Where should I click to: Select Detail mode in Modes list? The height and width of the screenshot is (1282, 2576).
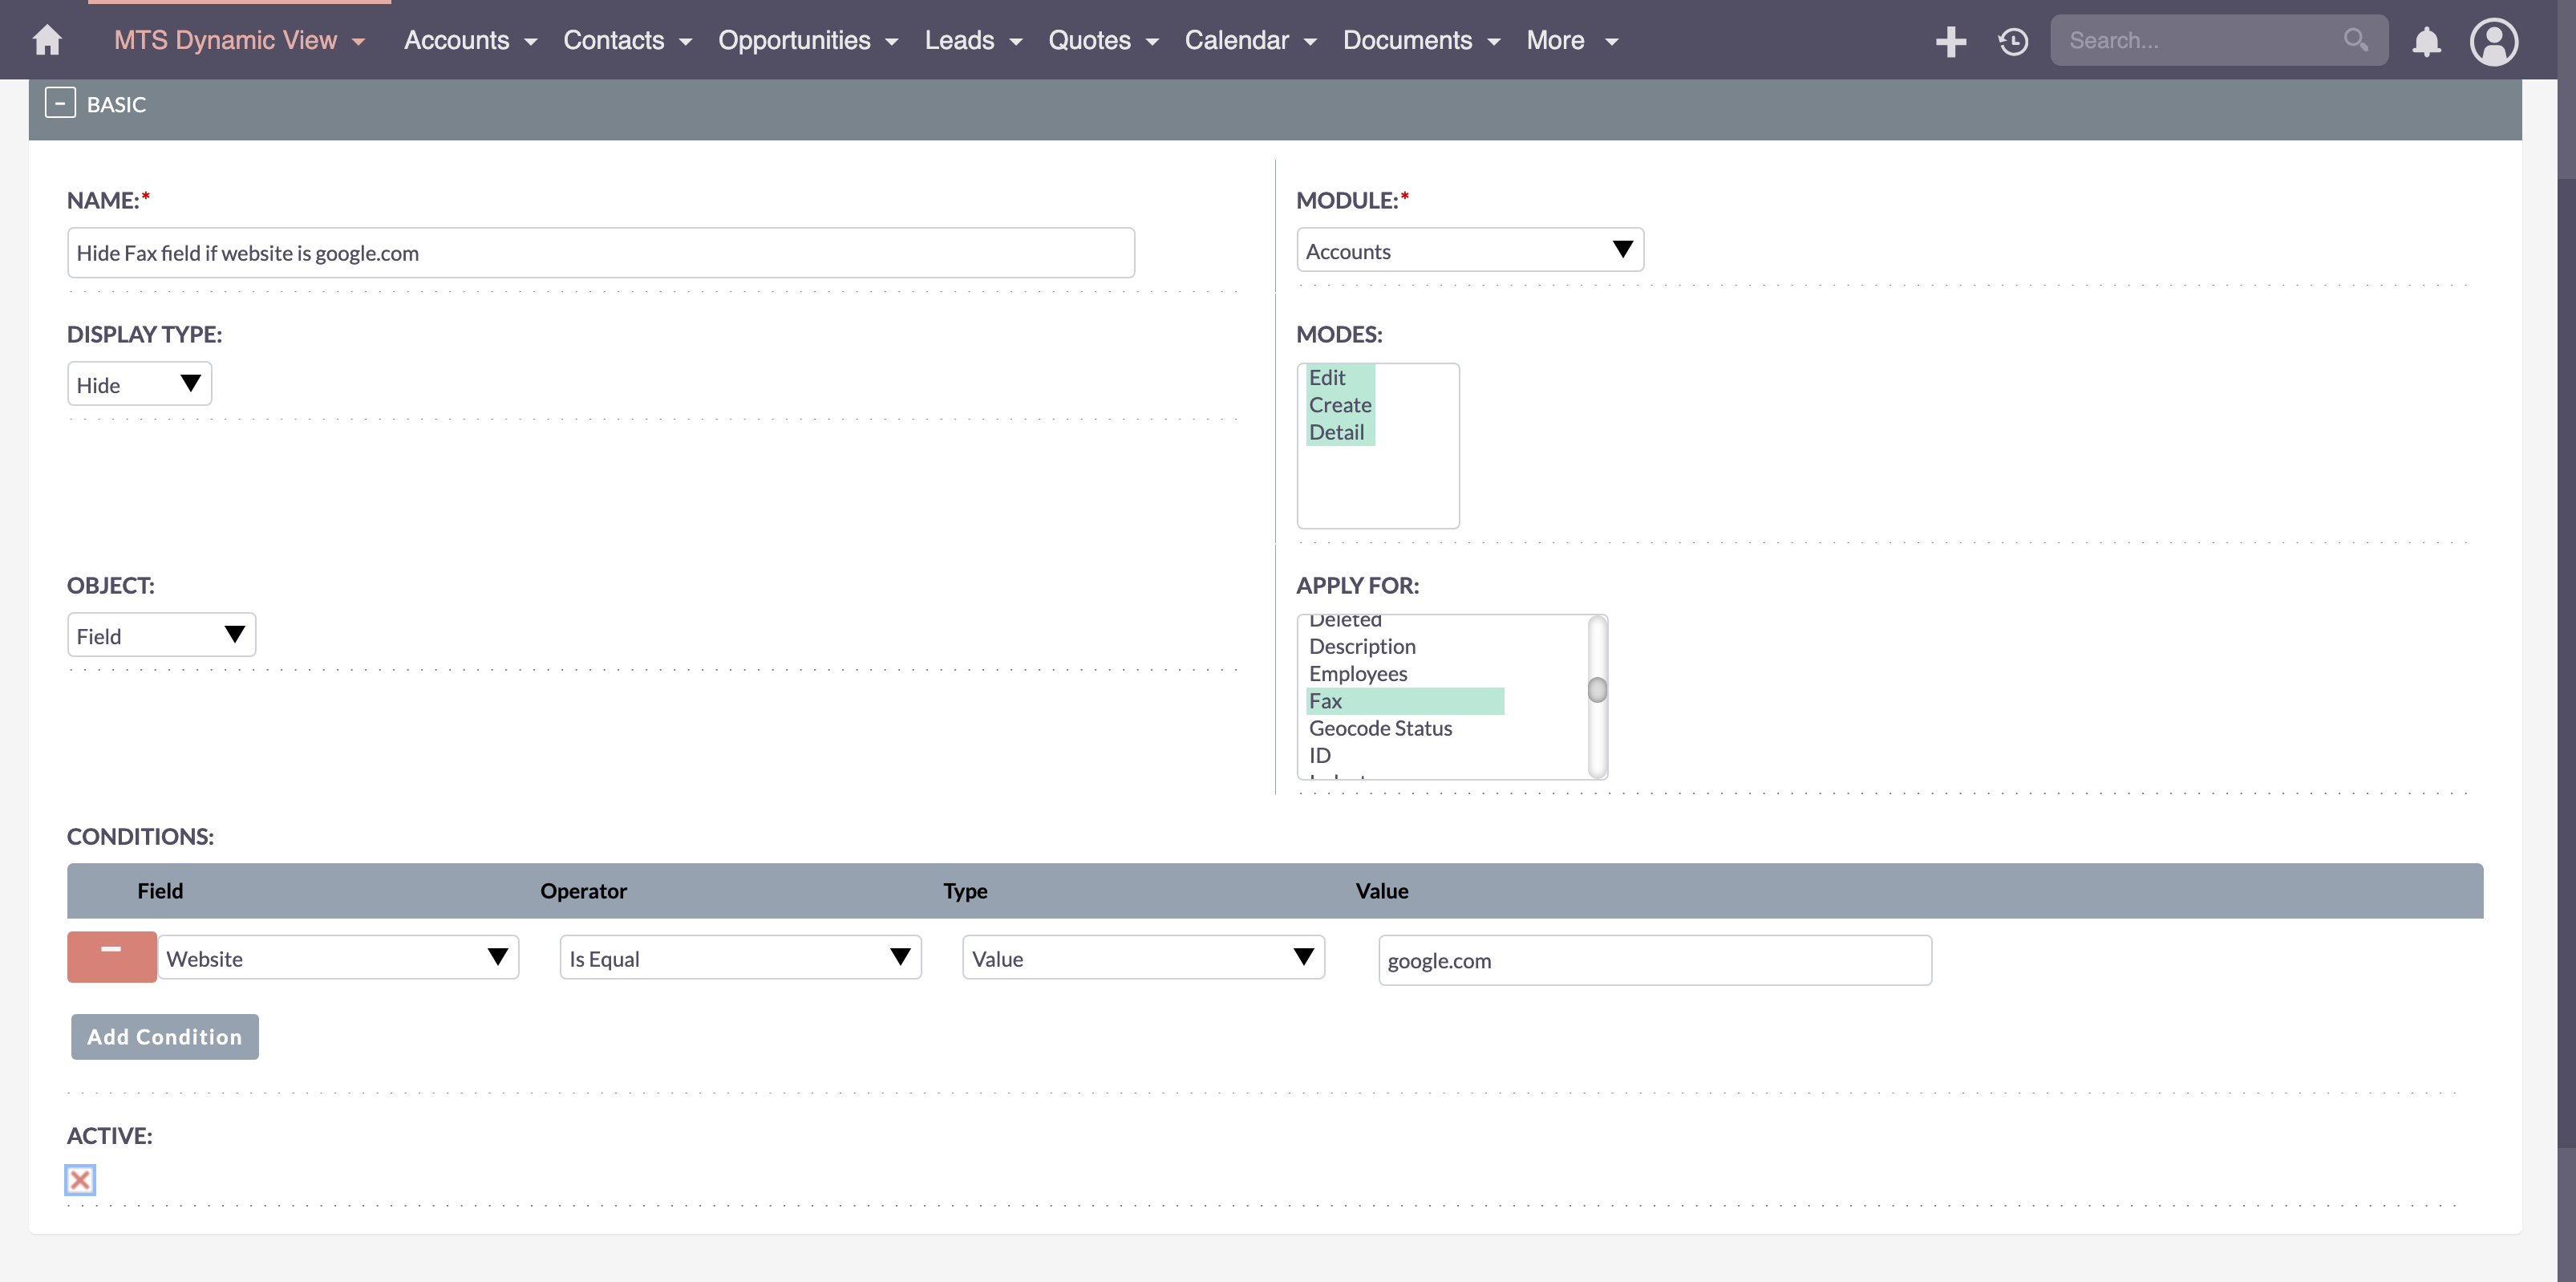[x=1335, y=429]
